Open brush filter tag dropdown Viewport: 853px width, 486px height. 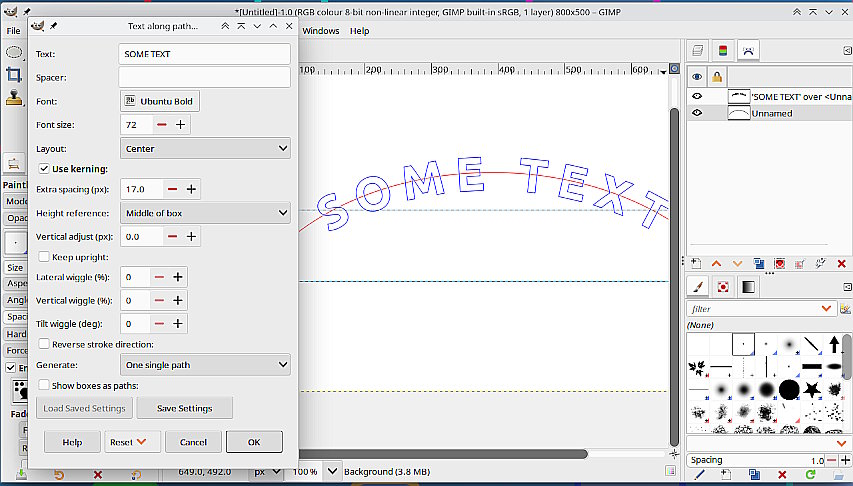click(x=826, y=309)
